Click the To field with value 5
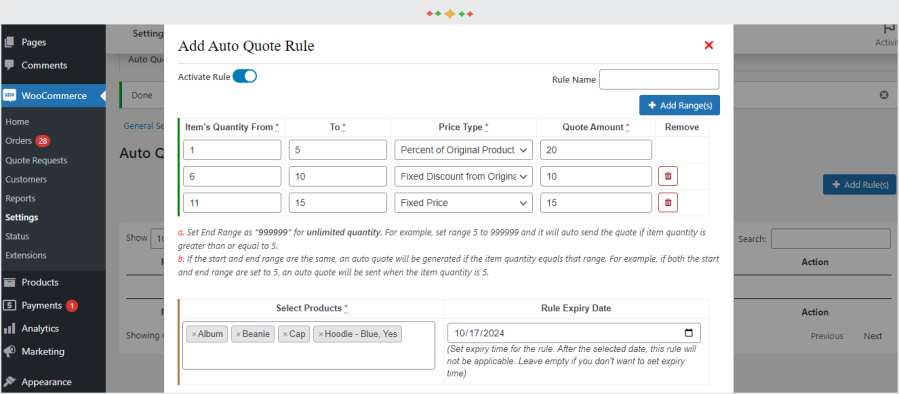The image size is (899, 394). coord(338,150)
